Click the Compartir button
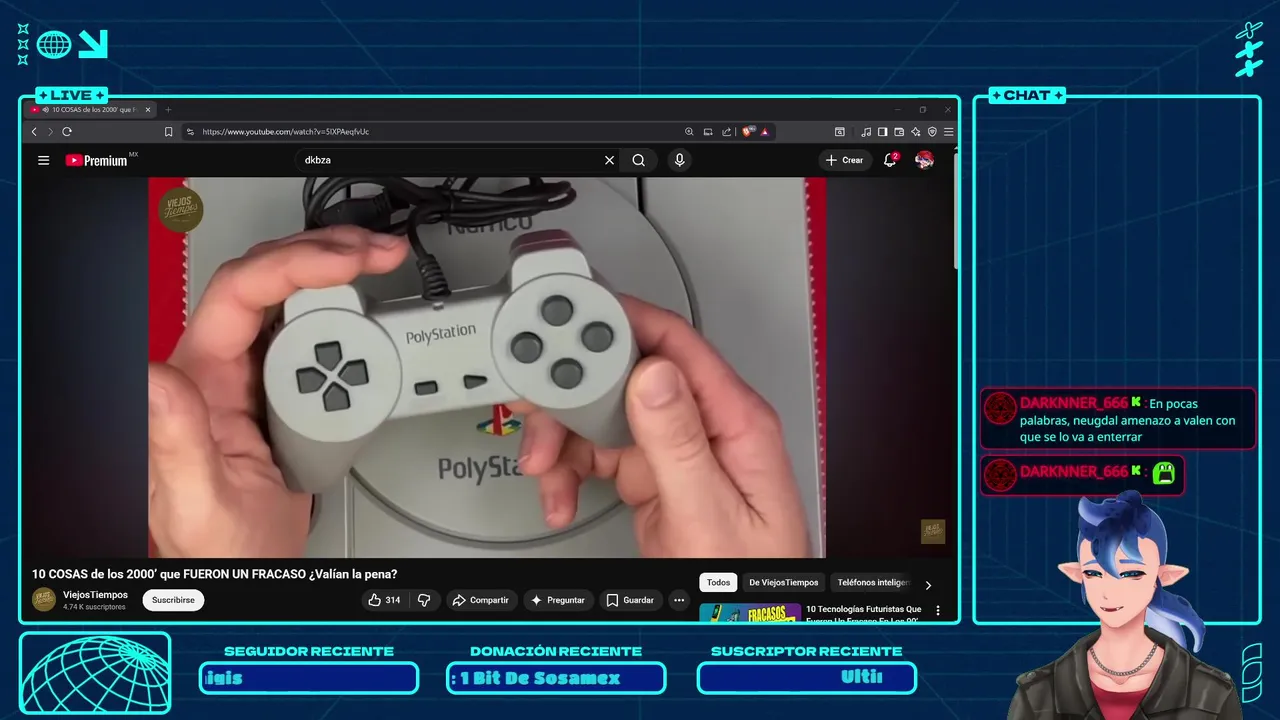This screenshot has width=1280, height=720. pyautogui.click(x=481, y=600)
